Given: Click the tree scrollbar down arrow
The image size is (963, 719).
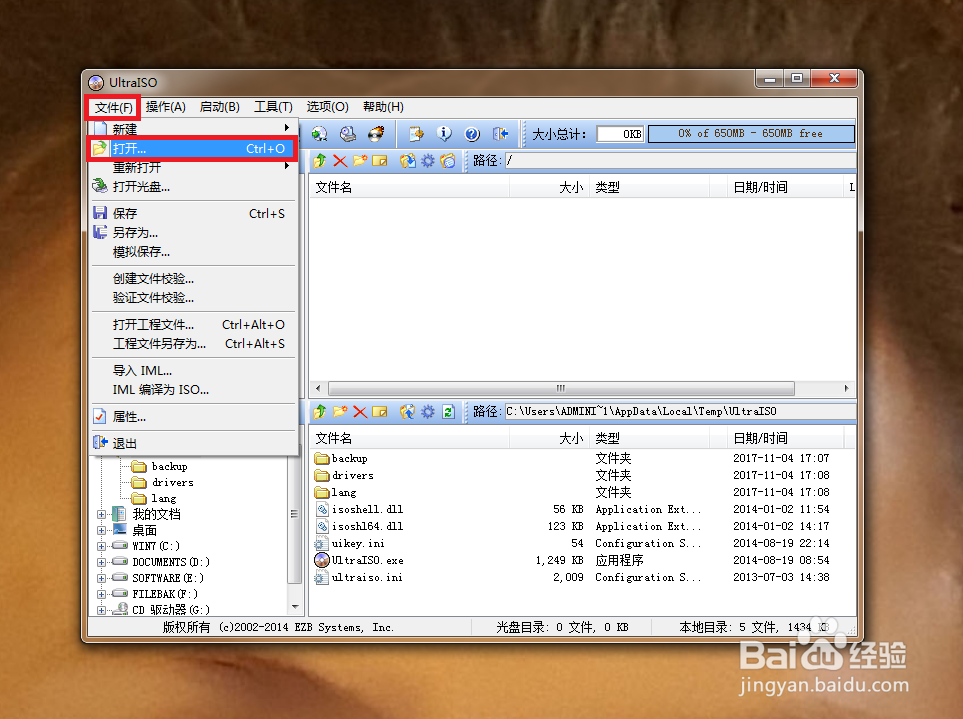Looking at the screenshot, I should [x=295, y=607].
